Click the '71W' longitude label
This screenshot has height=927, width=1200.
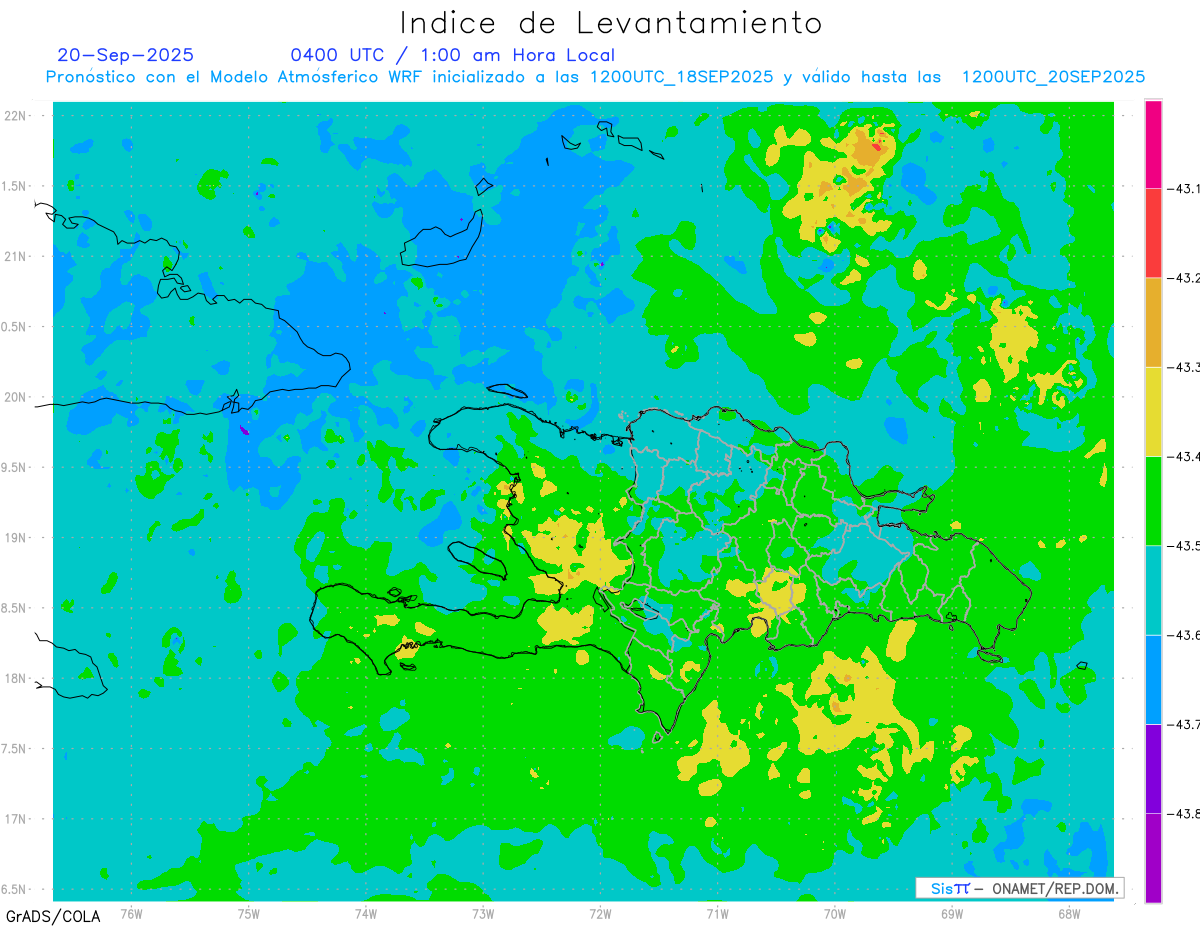[x=717, y=913]
